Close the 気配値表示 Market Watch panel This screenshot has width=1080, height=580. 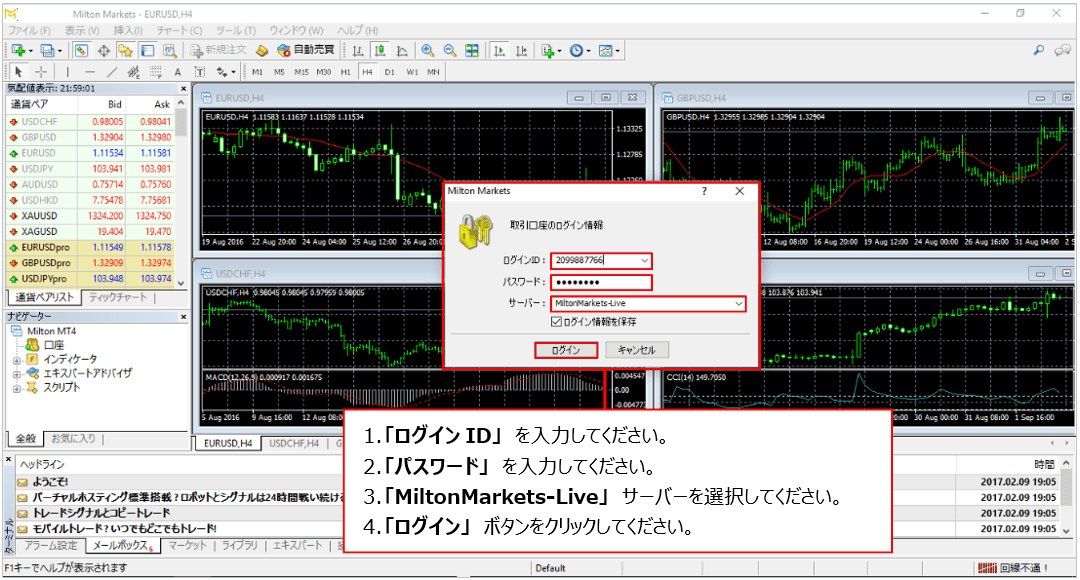183,88
